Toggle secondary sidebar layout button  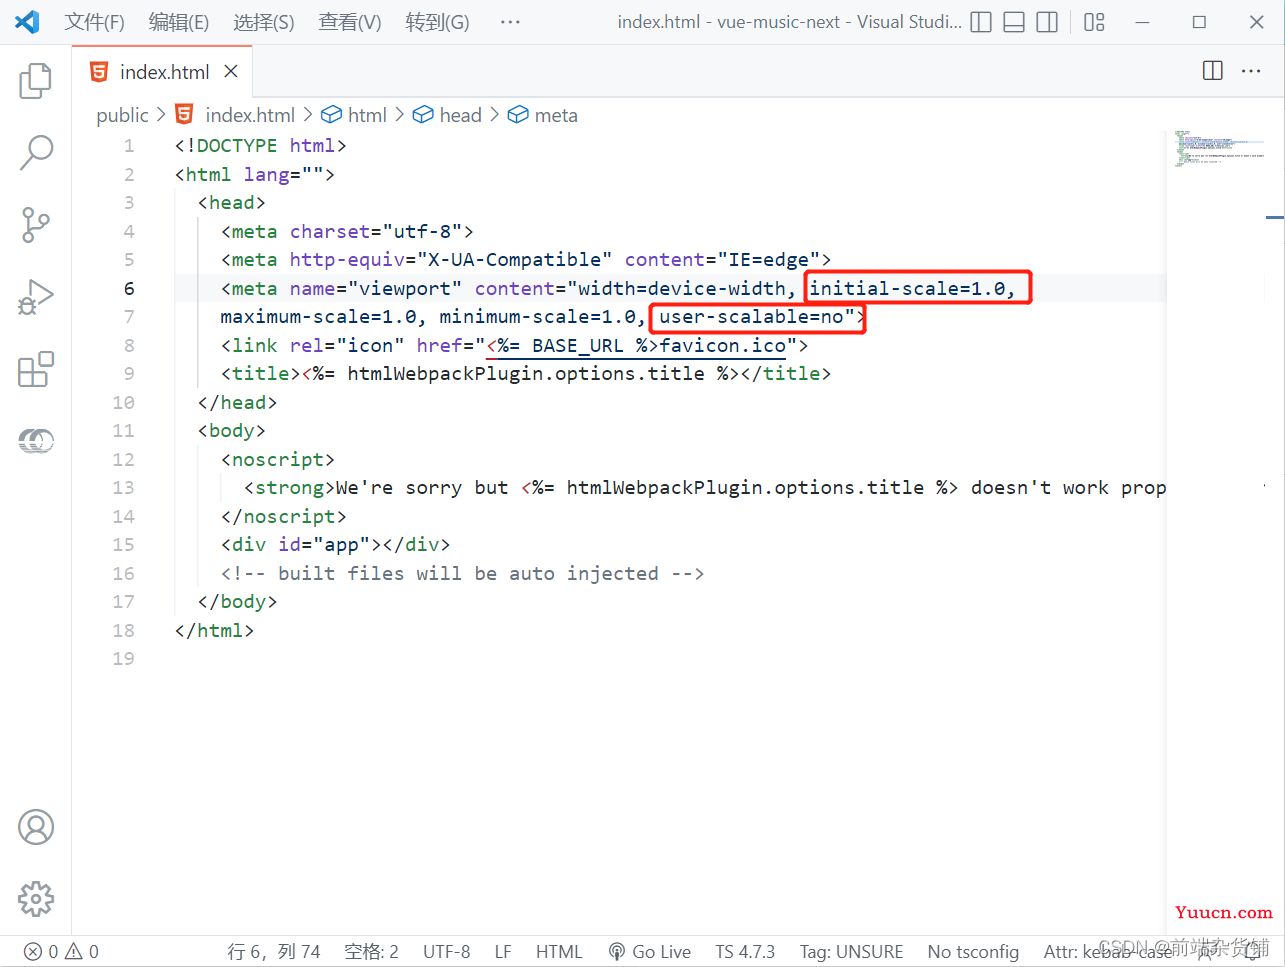click(1047, 22)
